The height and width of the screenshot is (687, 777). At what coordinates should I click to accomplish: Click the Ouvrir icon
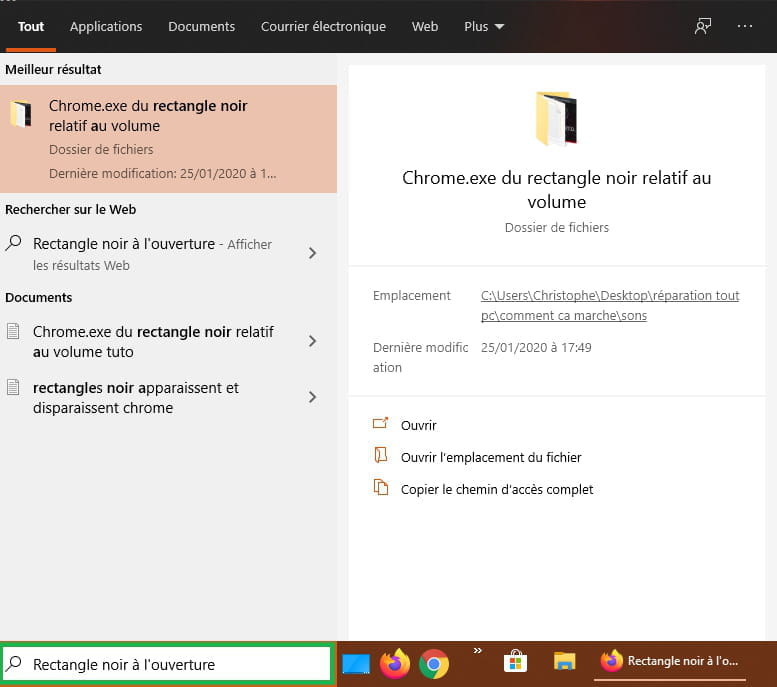(381, 423)
